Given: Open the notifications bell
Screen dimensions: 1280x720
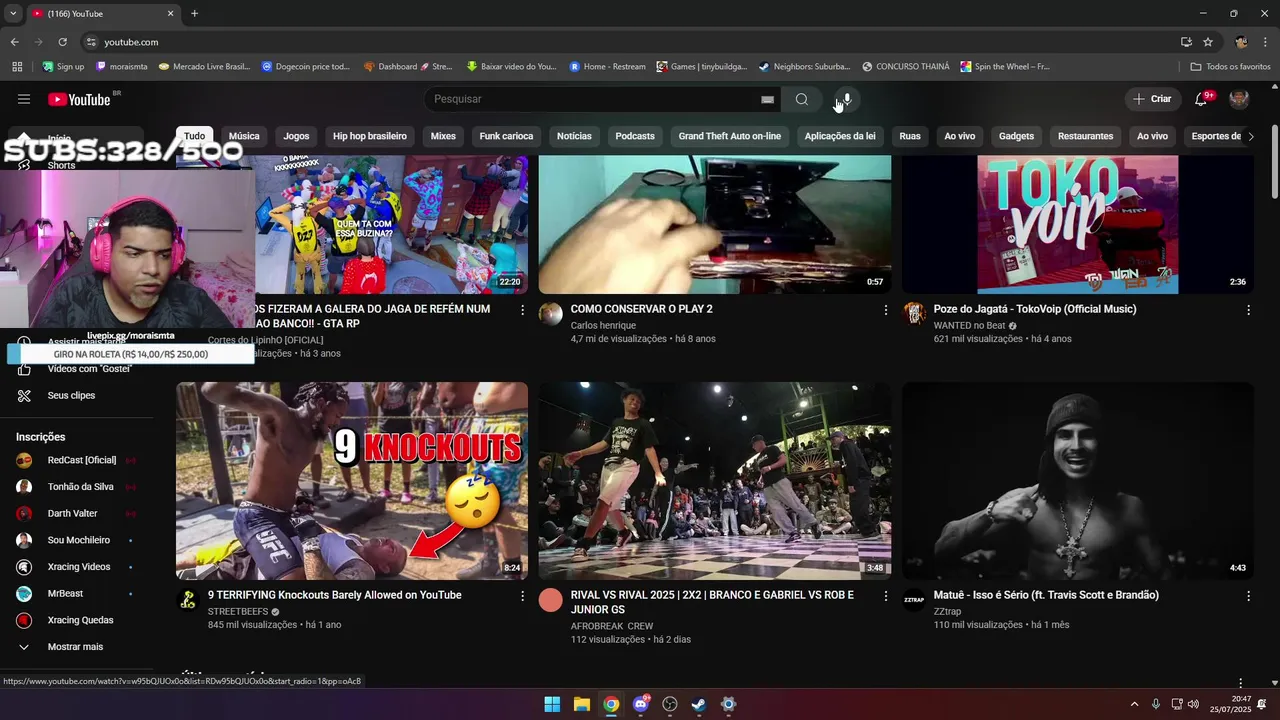Looking at the screenshot, I should (x=1202, y=99).
